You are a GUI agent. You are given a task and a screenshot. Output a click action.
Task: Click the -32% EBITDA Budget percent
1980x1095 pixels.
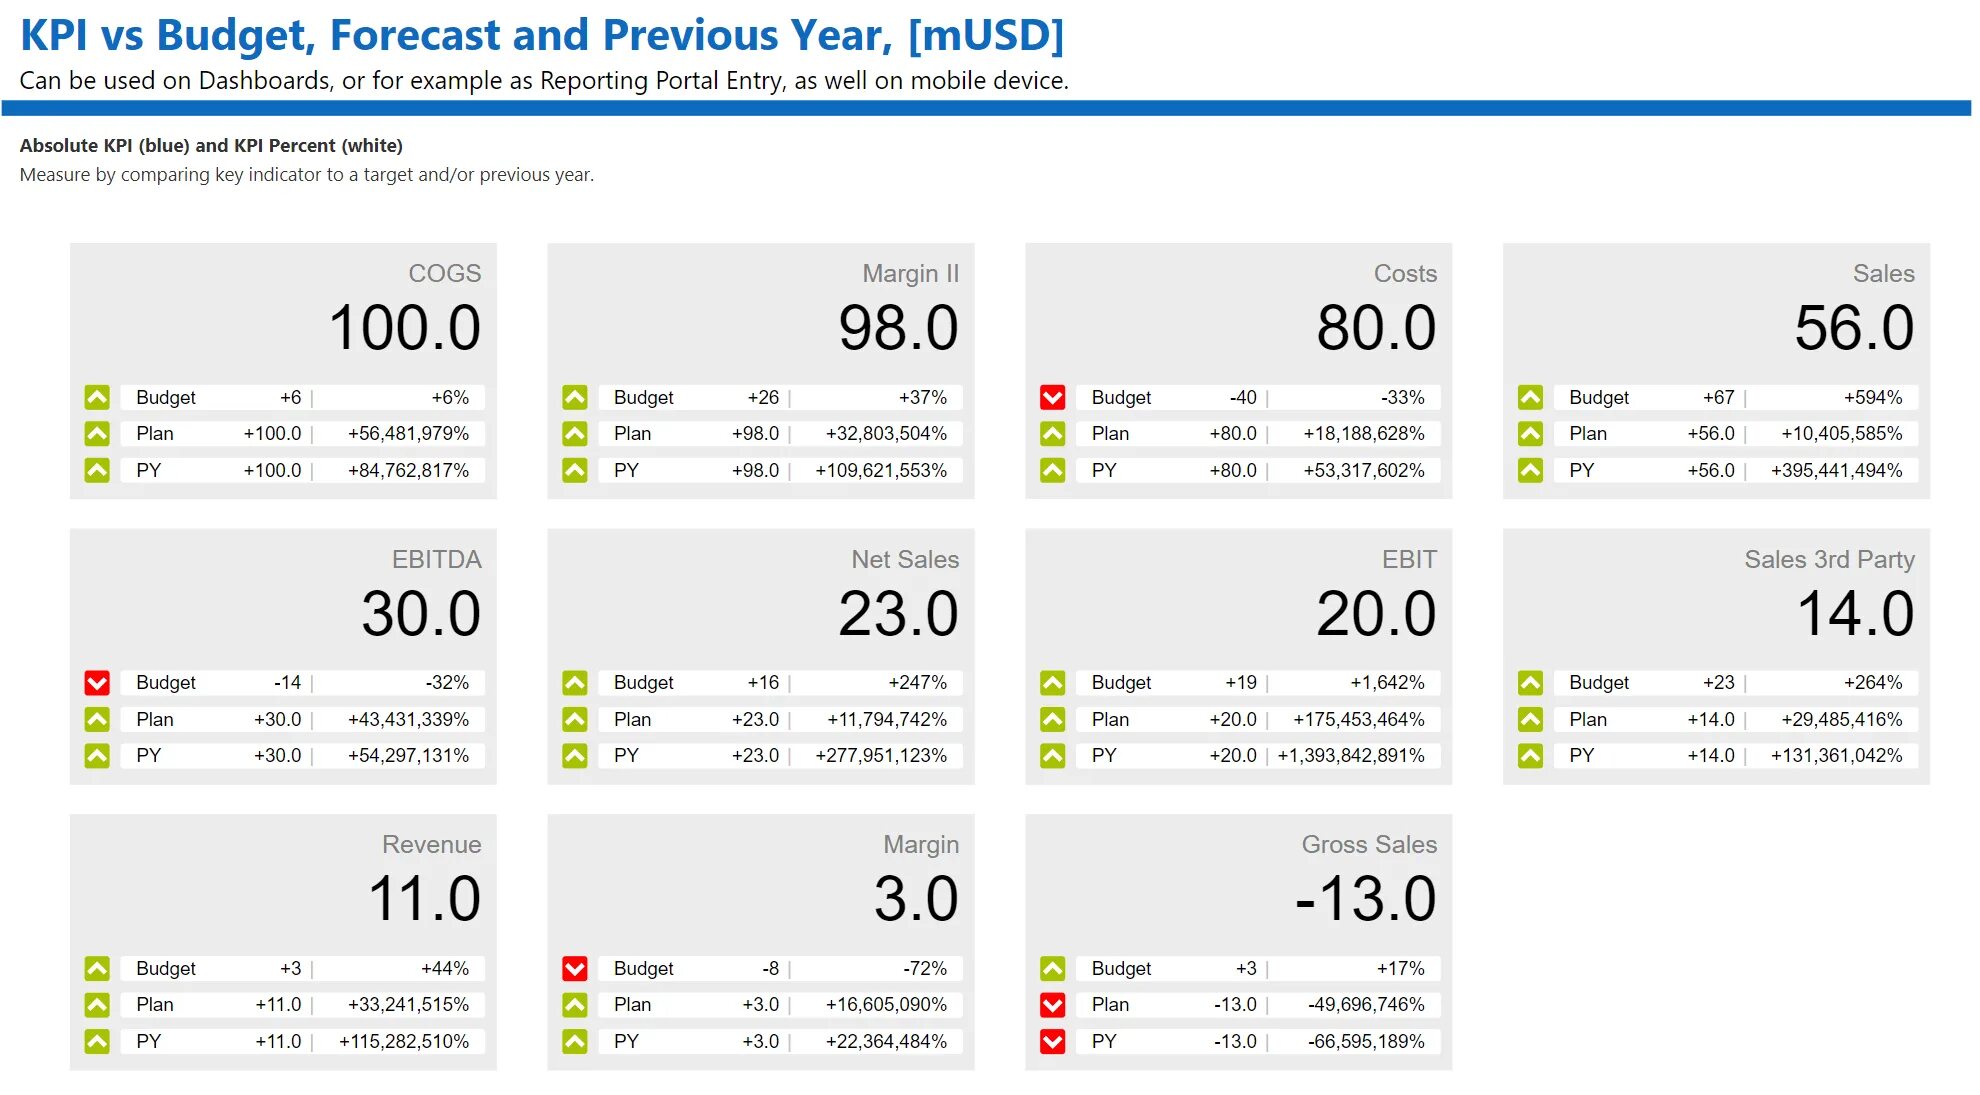pos(447,683)
